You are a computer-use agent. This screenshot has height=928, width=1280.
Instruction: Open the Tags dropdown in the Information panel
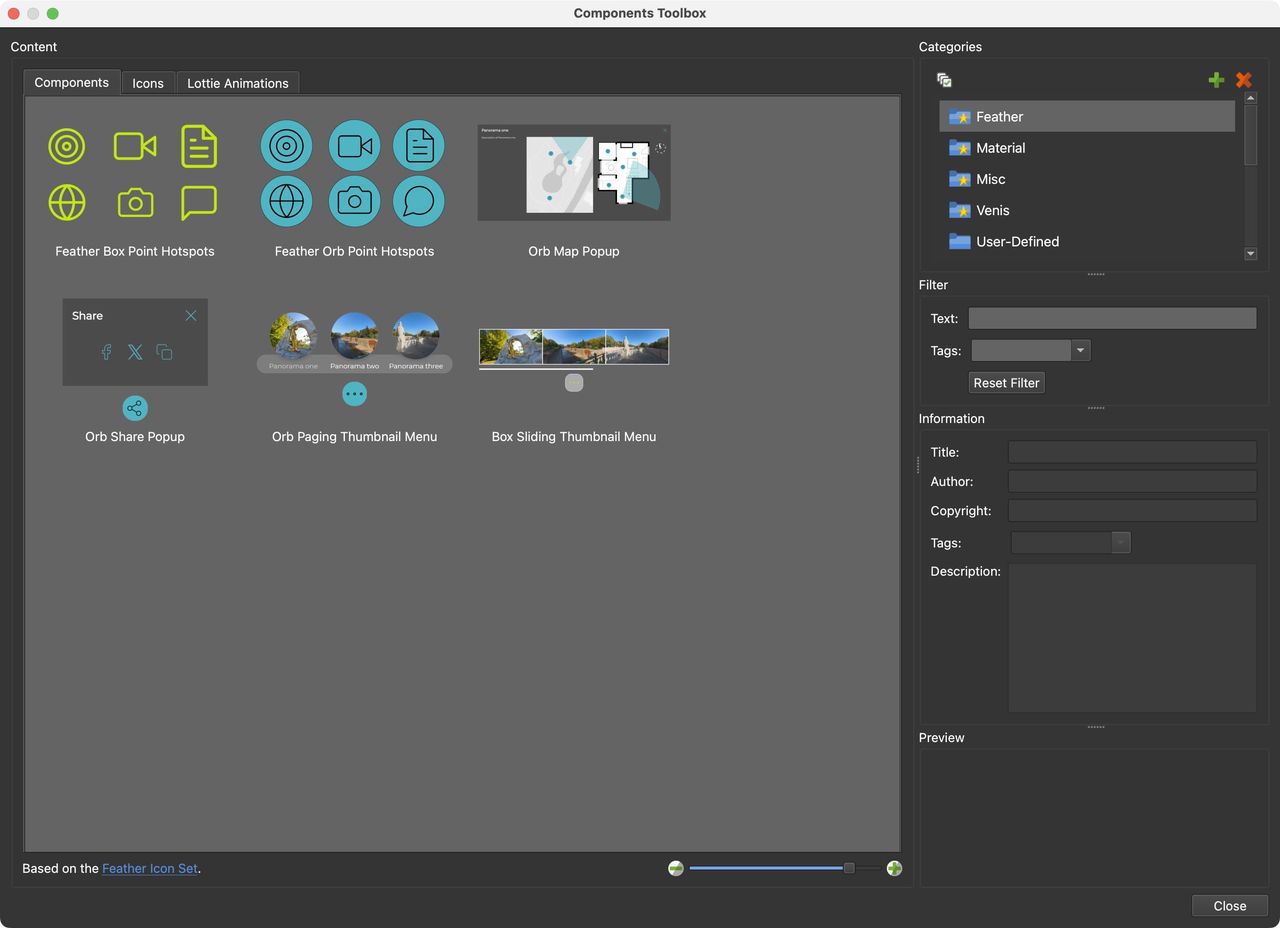1121,542
